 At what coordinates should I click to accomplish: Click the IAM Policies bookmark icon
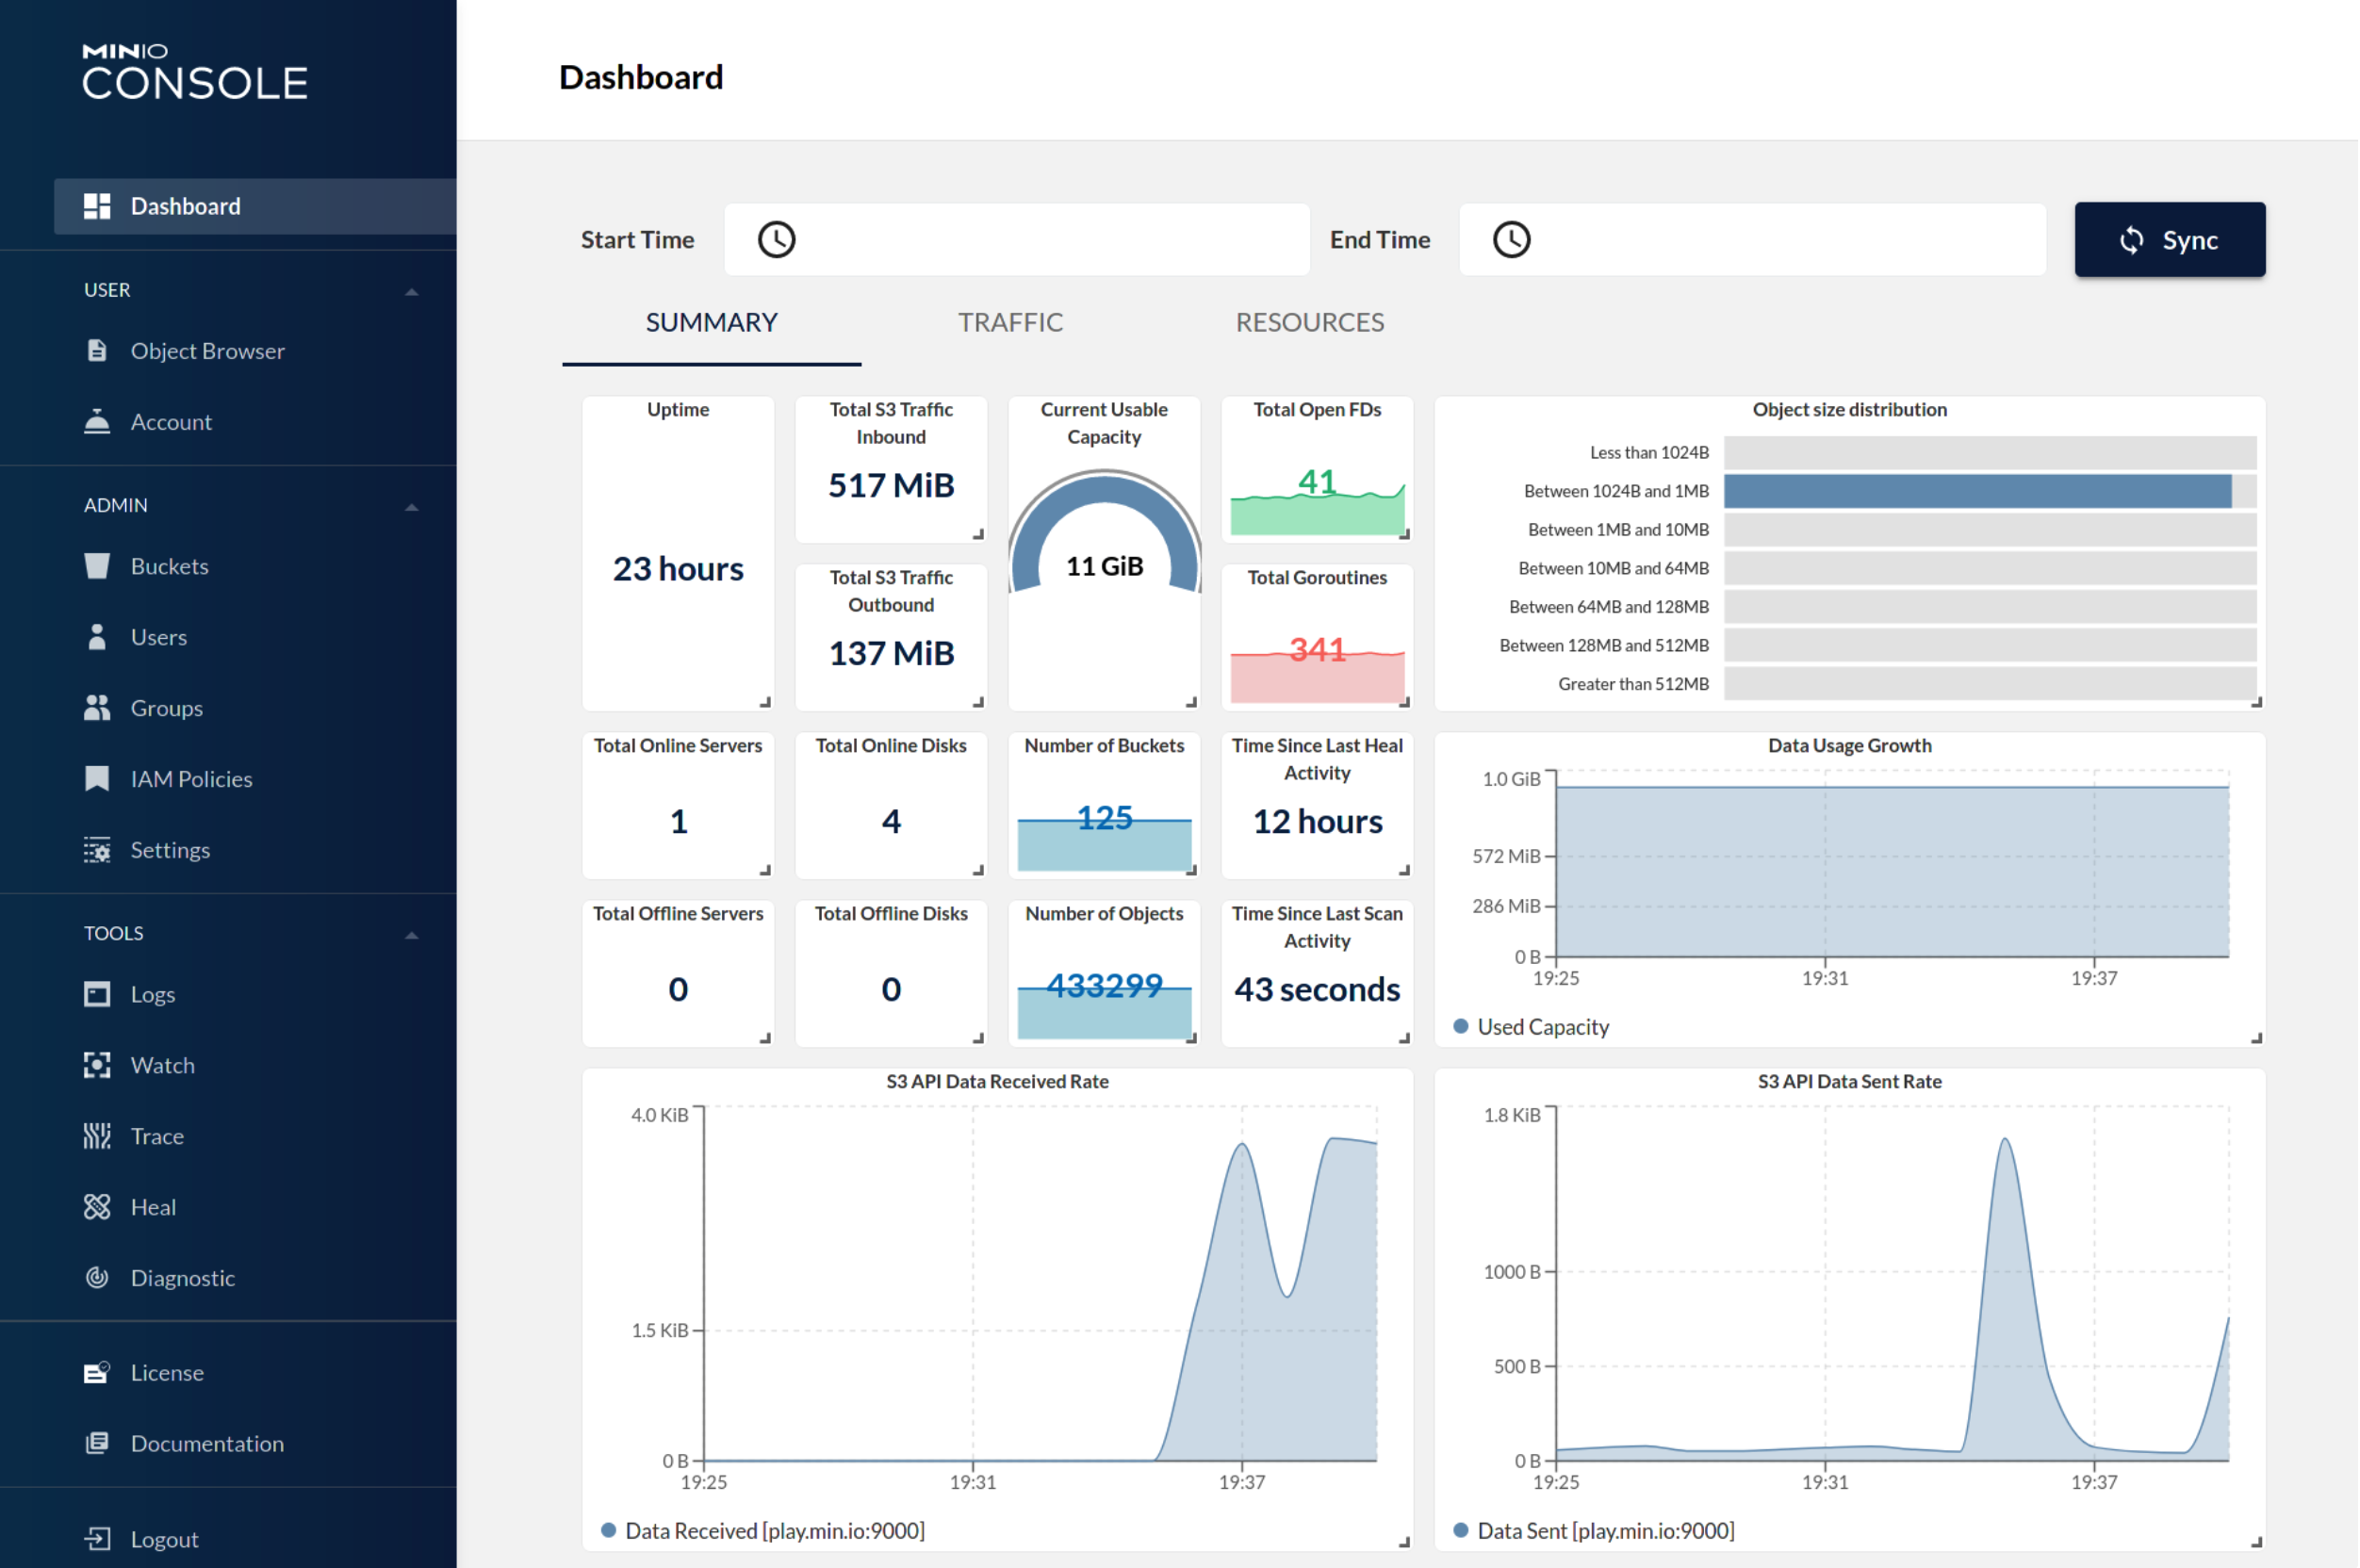click(97, 779)
